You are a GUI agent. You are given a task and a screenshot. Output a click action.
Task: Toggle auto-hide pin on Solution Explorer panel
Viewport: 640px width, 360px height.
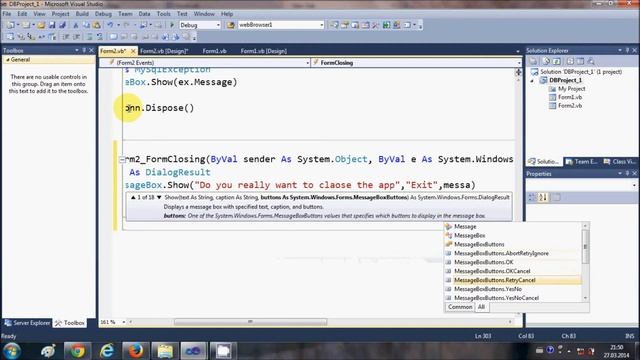click(627, 50)
